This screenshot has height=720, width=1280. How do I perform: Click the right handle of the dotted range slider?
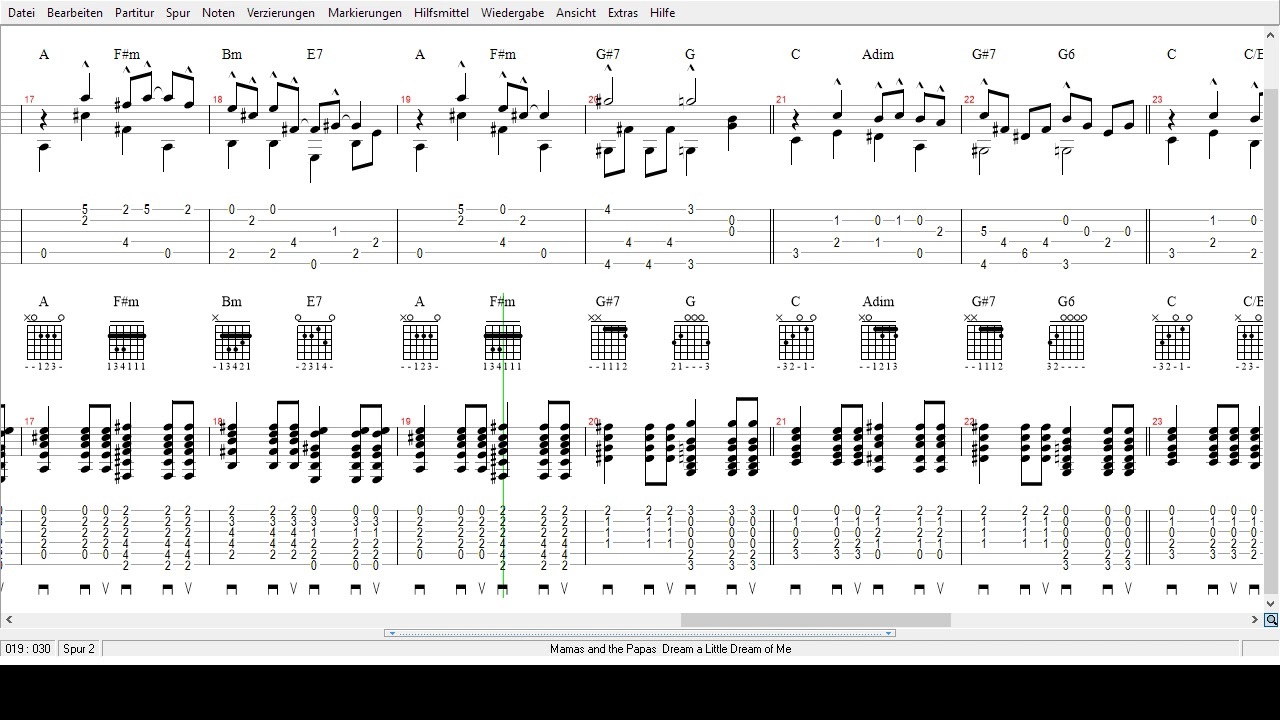click(889, 633)
